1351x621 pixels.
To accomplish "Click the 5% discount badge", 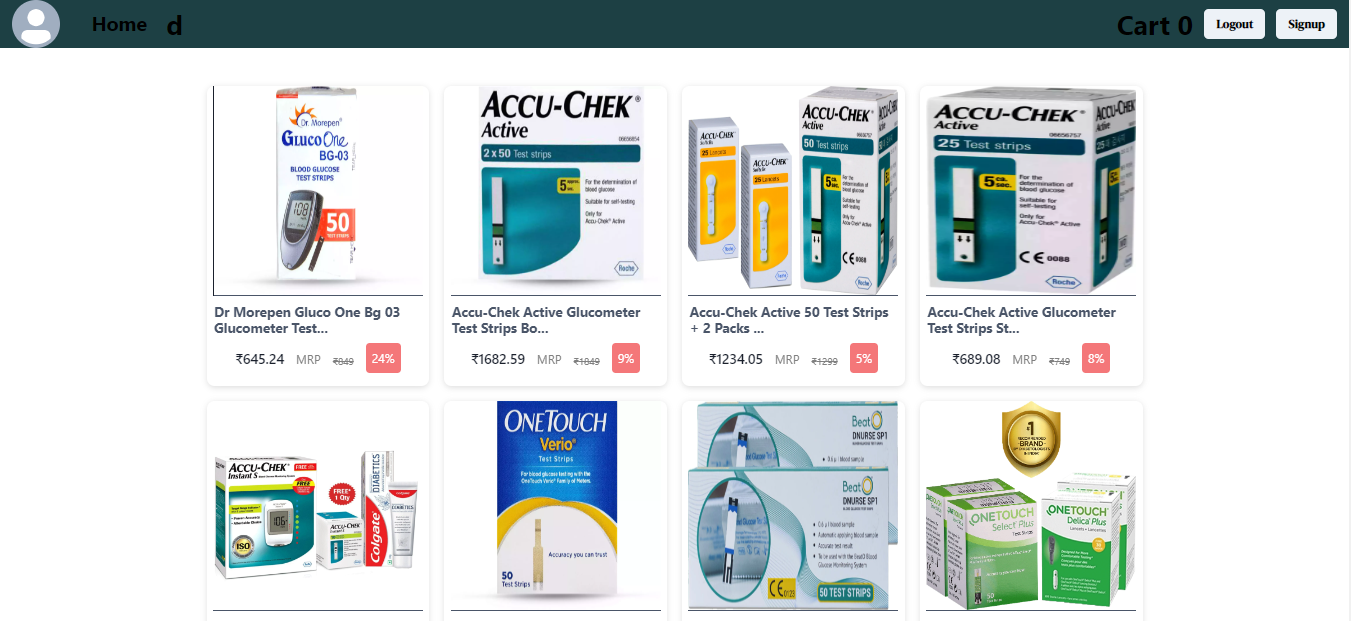I will point(864,358).
